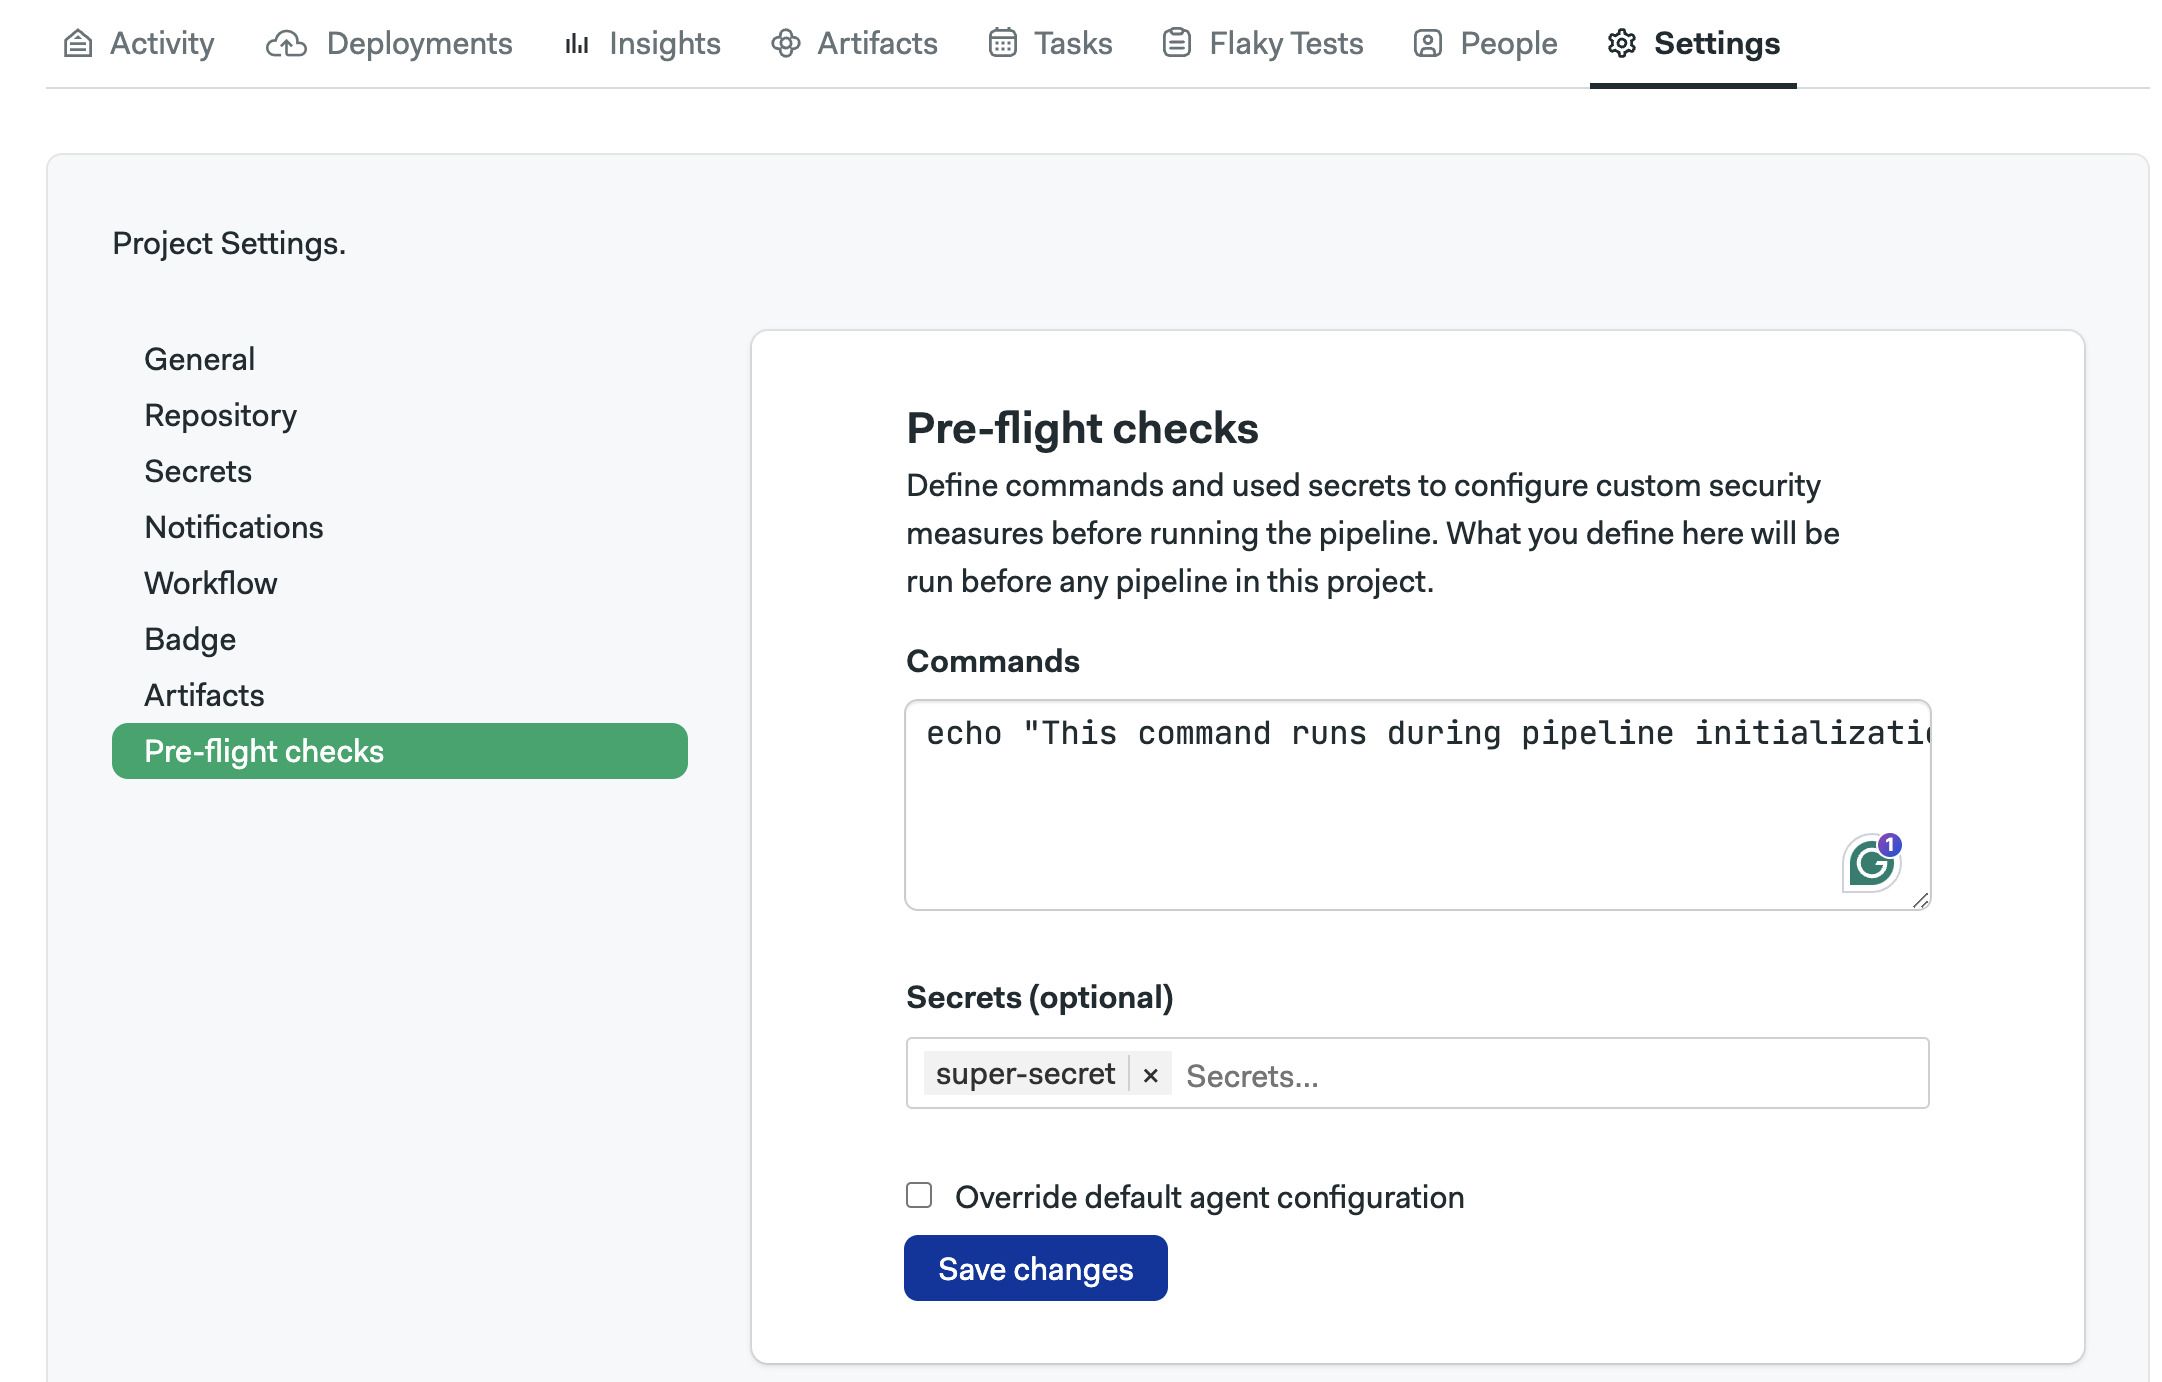Save changes to pre-flight checks
Screen dimensions: 2162x1382
coord(1036,1268)
